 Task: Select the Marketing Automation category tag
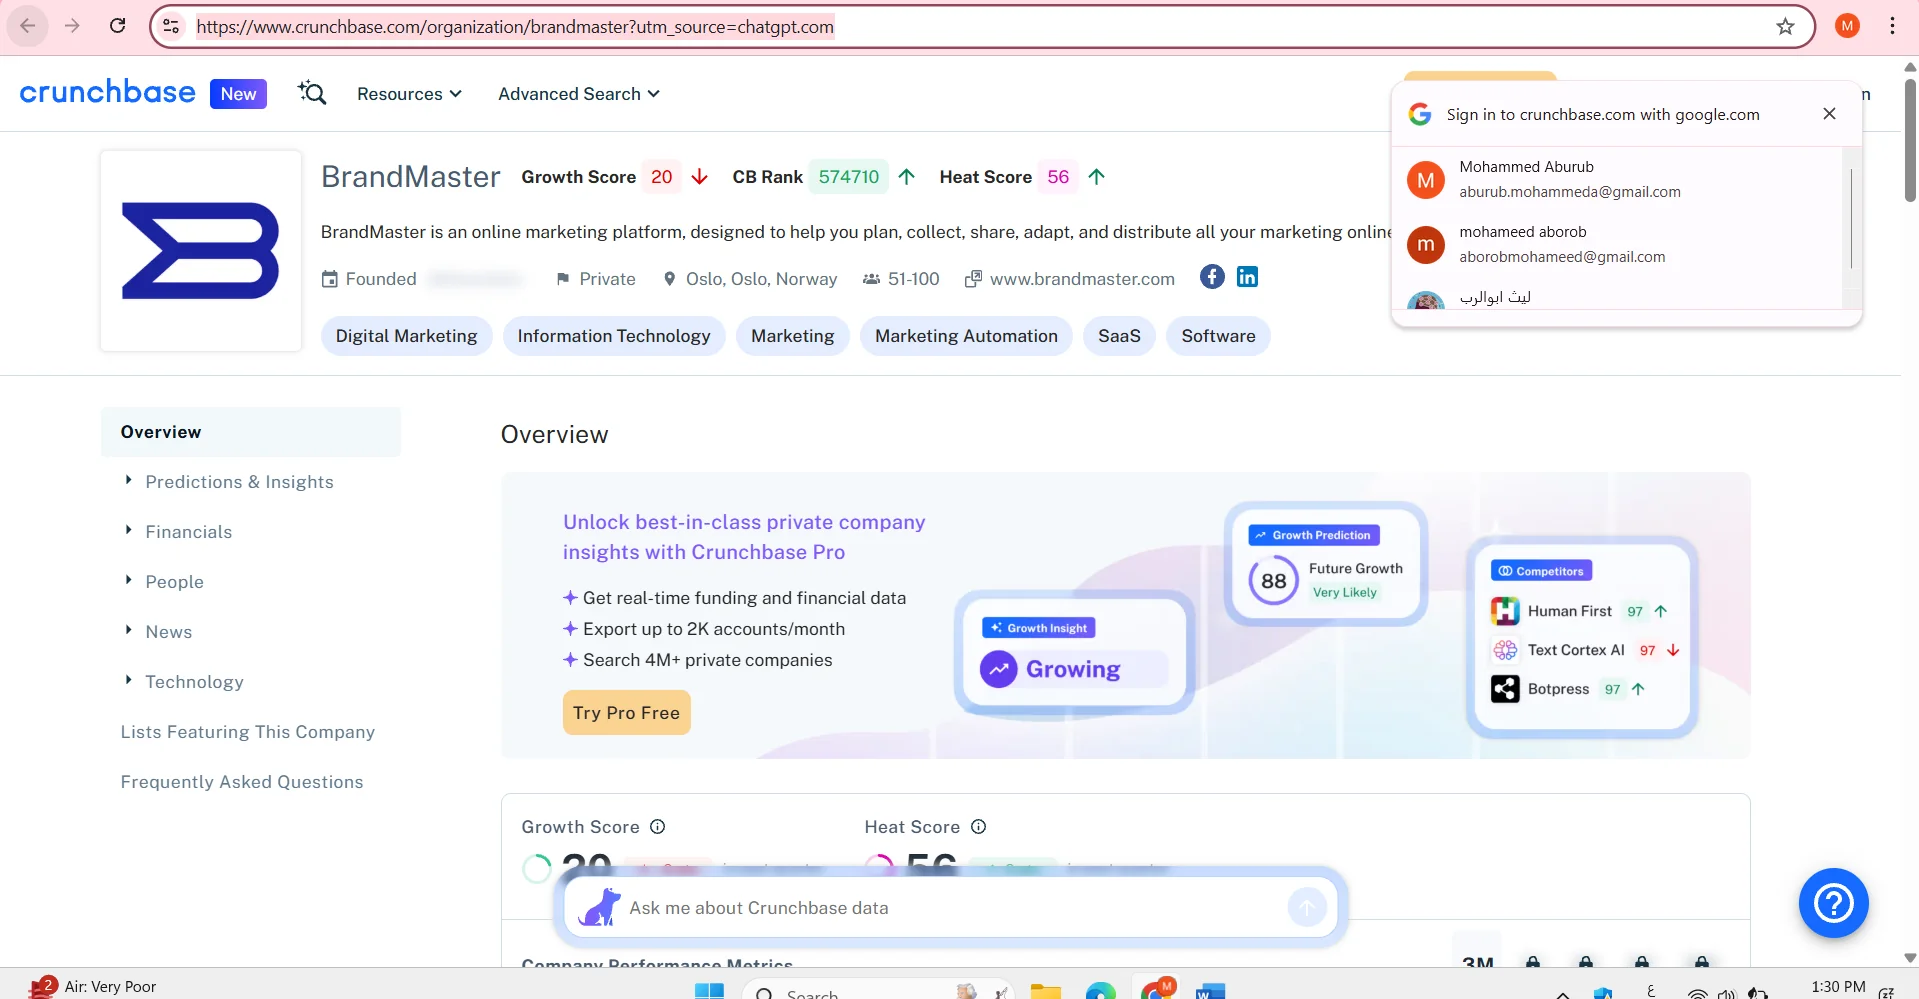pos(966,336)
